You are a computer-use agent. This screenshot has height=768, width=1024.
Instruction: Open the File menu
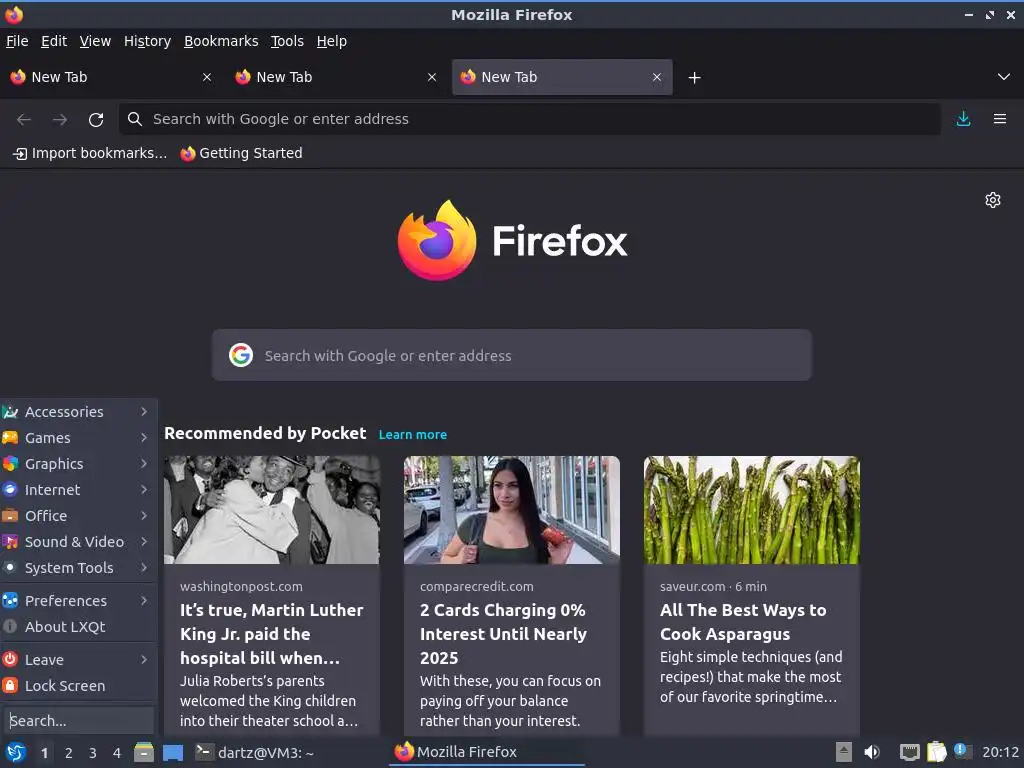(x=17, y=41)
